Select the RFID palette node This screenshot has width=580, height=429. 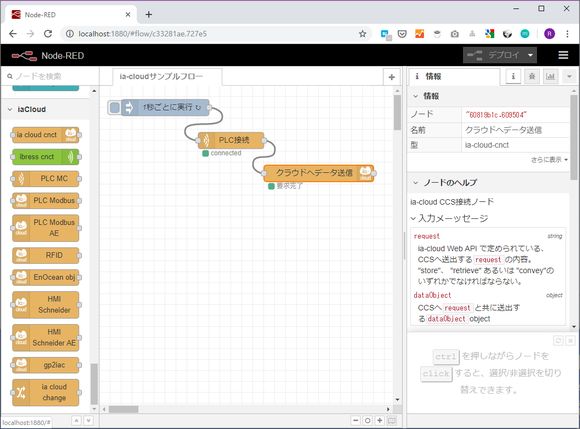point(46,255)
